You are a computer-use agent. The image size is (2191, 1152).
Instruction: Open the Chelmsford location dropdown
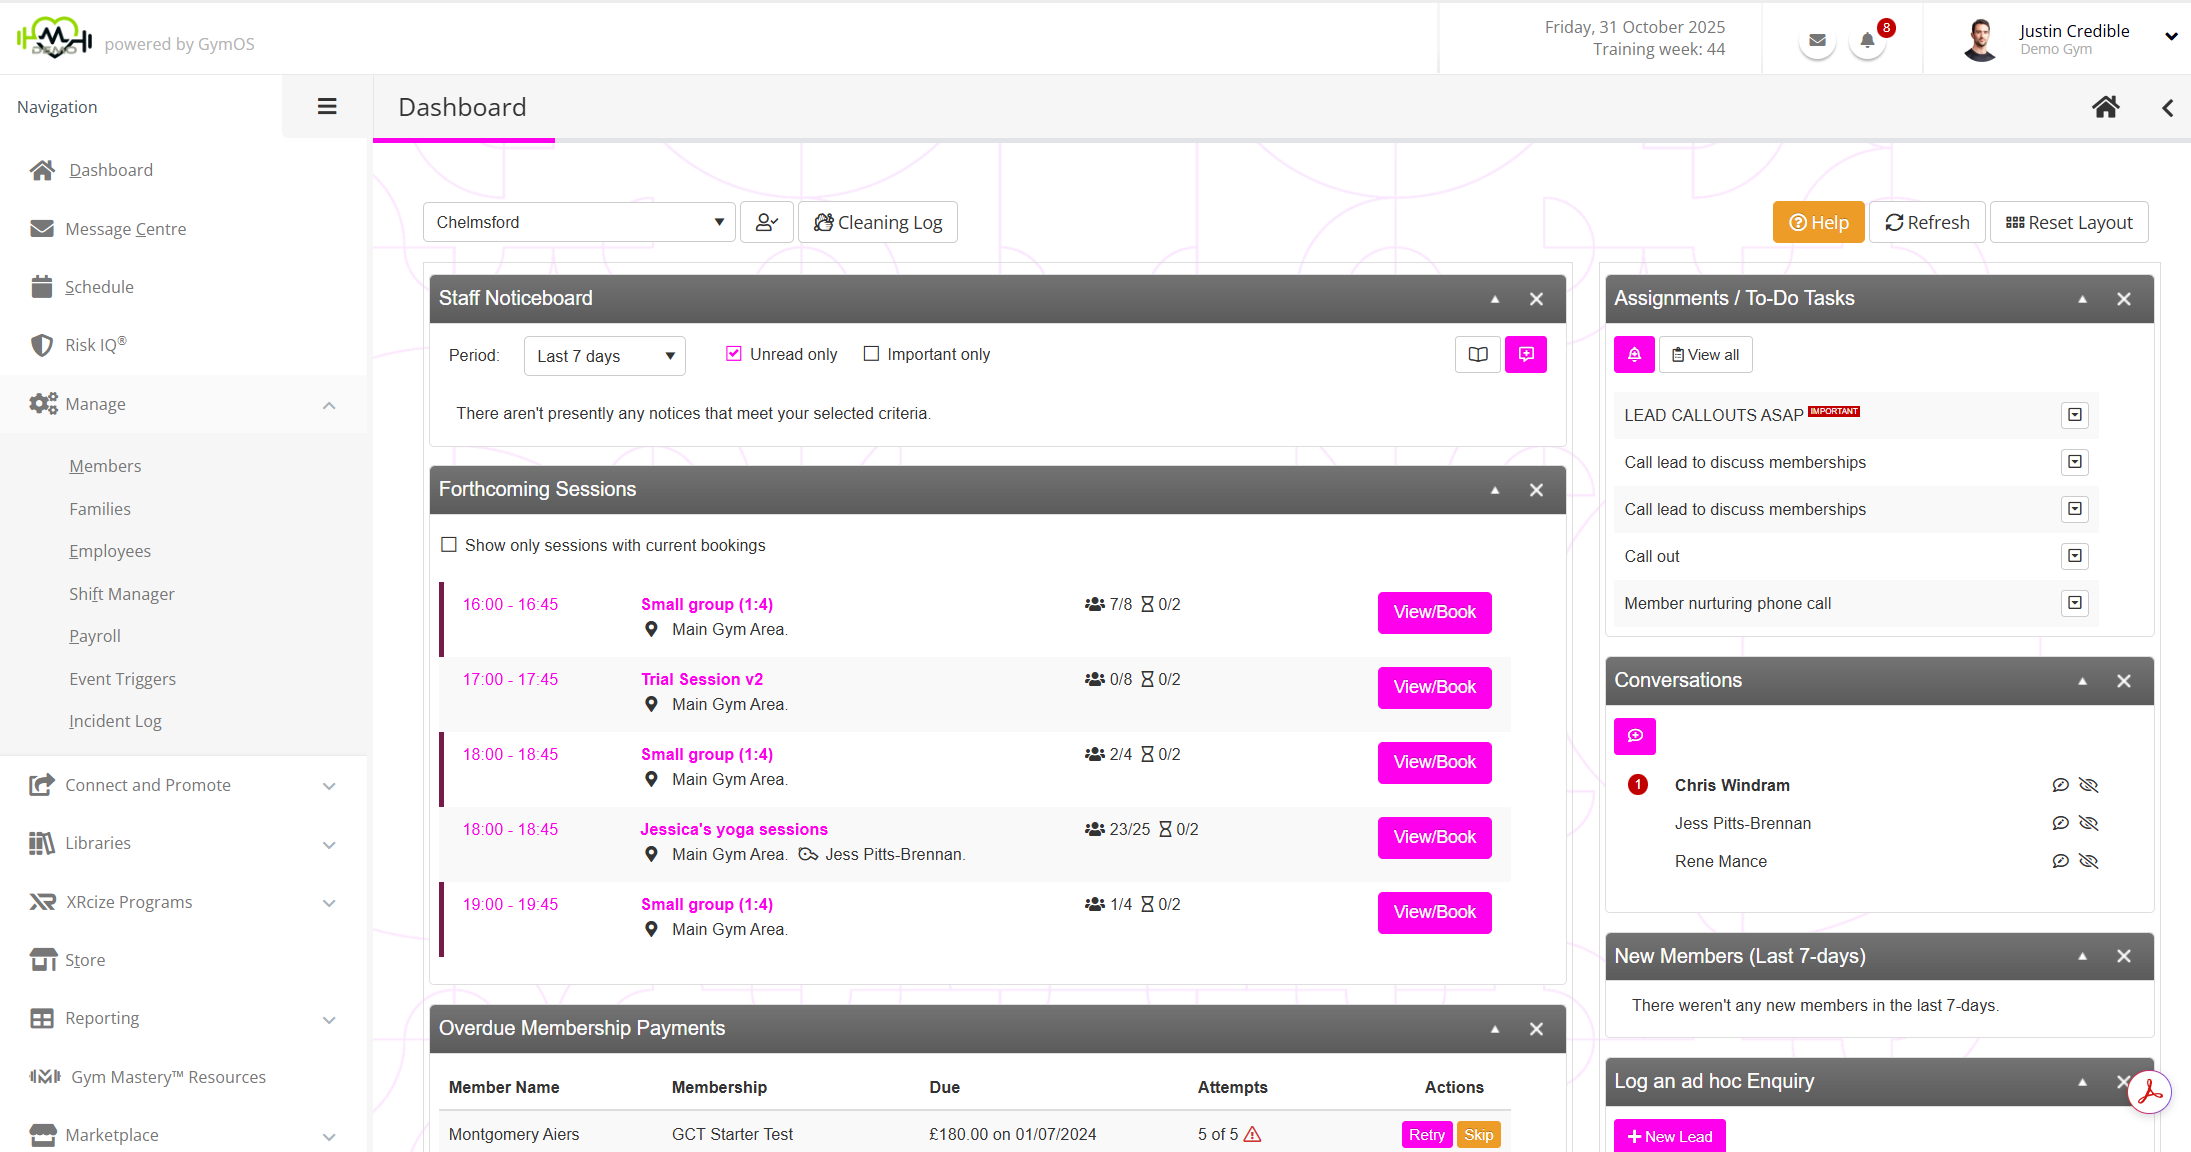[x=579, y=222]
